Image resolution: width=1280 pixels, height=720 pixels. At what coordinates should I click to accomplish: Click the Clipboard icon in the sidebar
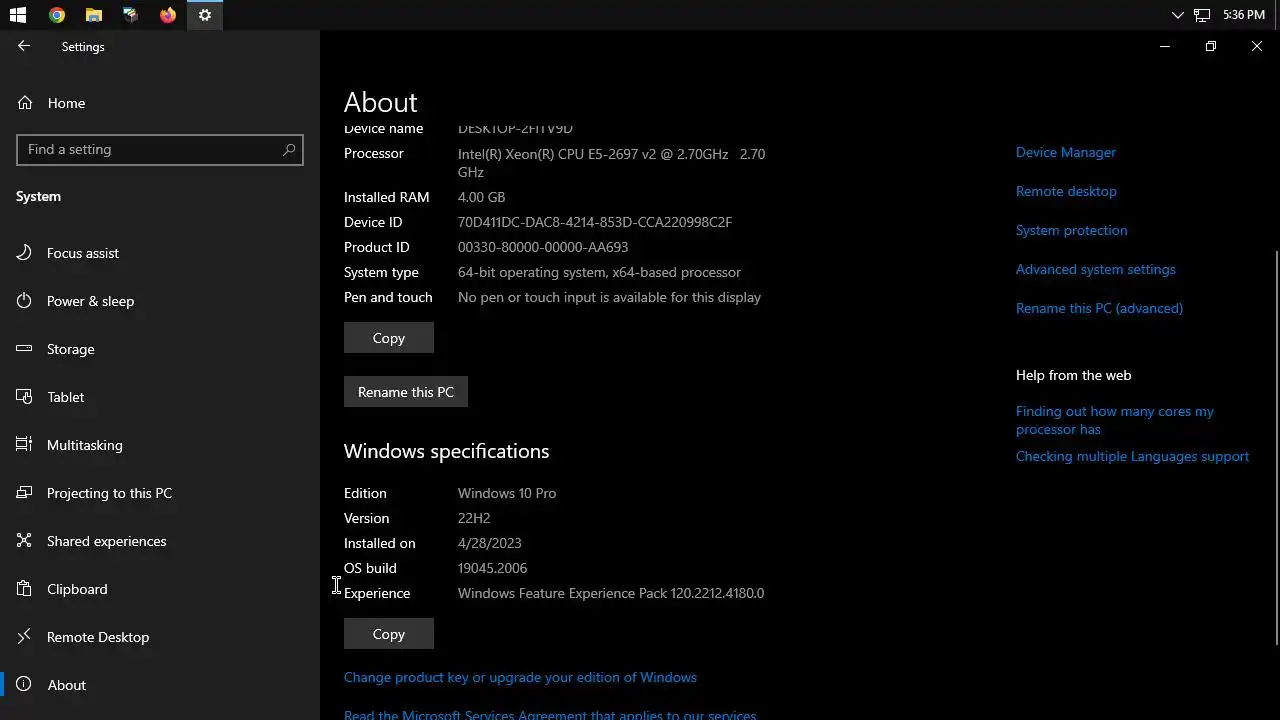point(25,588)
